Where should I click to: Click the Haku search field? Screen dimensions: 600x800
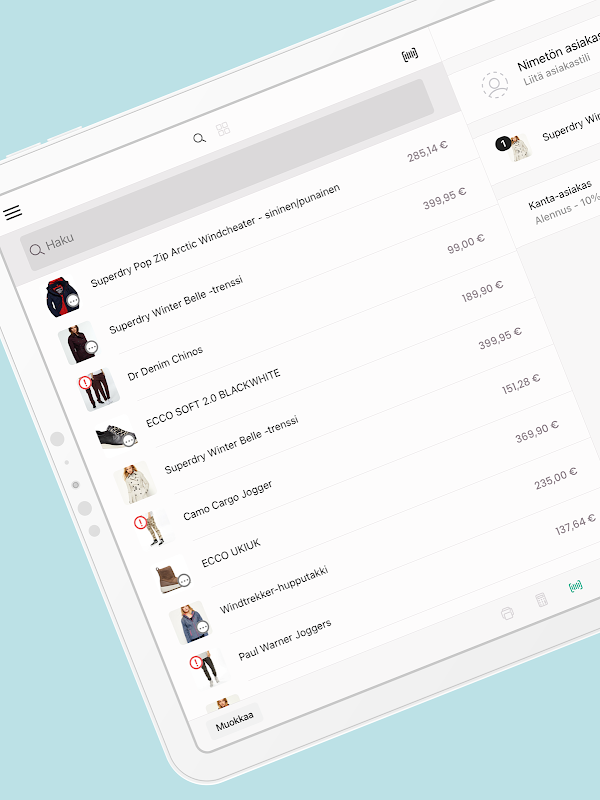(227, 174)
